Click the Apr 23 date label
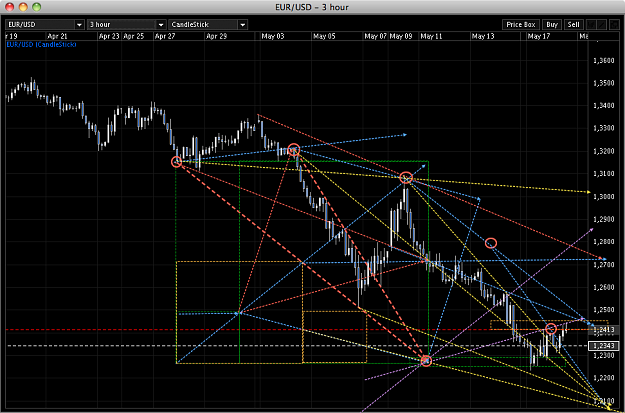Image resolution: width=625 pixels, height=413 pixels. coord(109,36)
